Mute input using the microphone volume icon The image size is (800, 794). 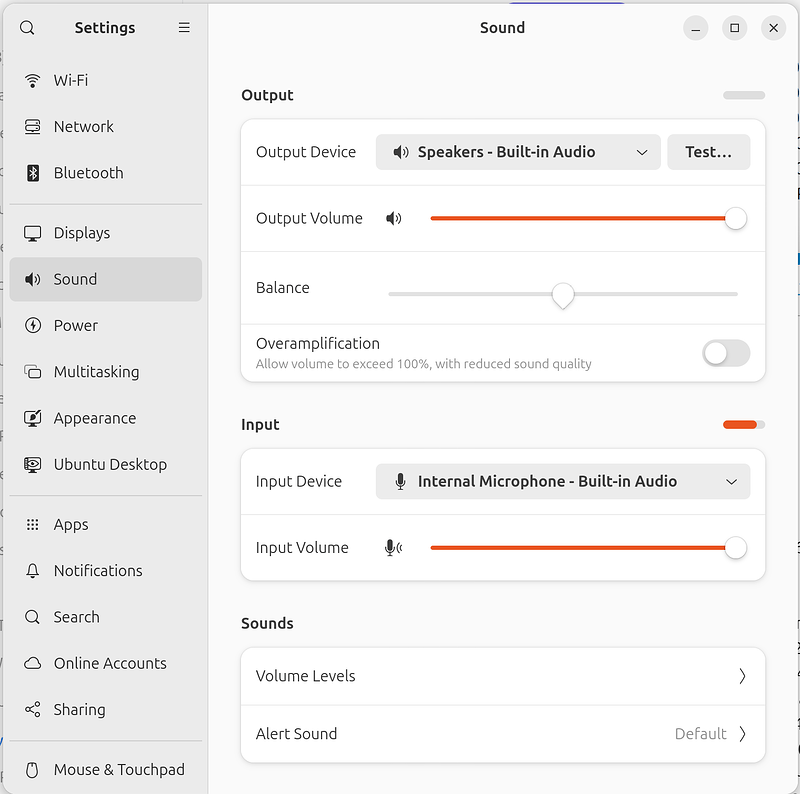click(x=394, y=548)
